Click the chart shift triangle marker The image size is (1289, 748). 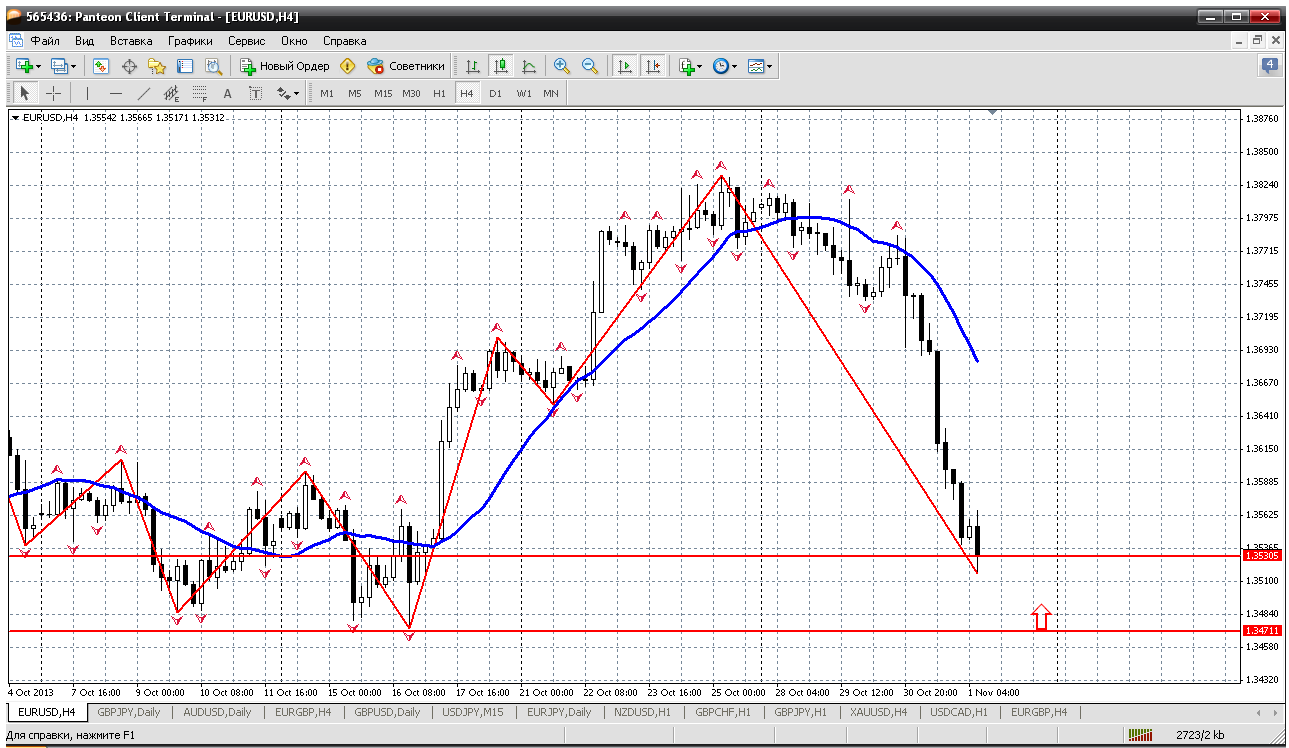tap(992, 113)
